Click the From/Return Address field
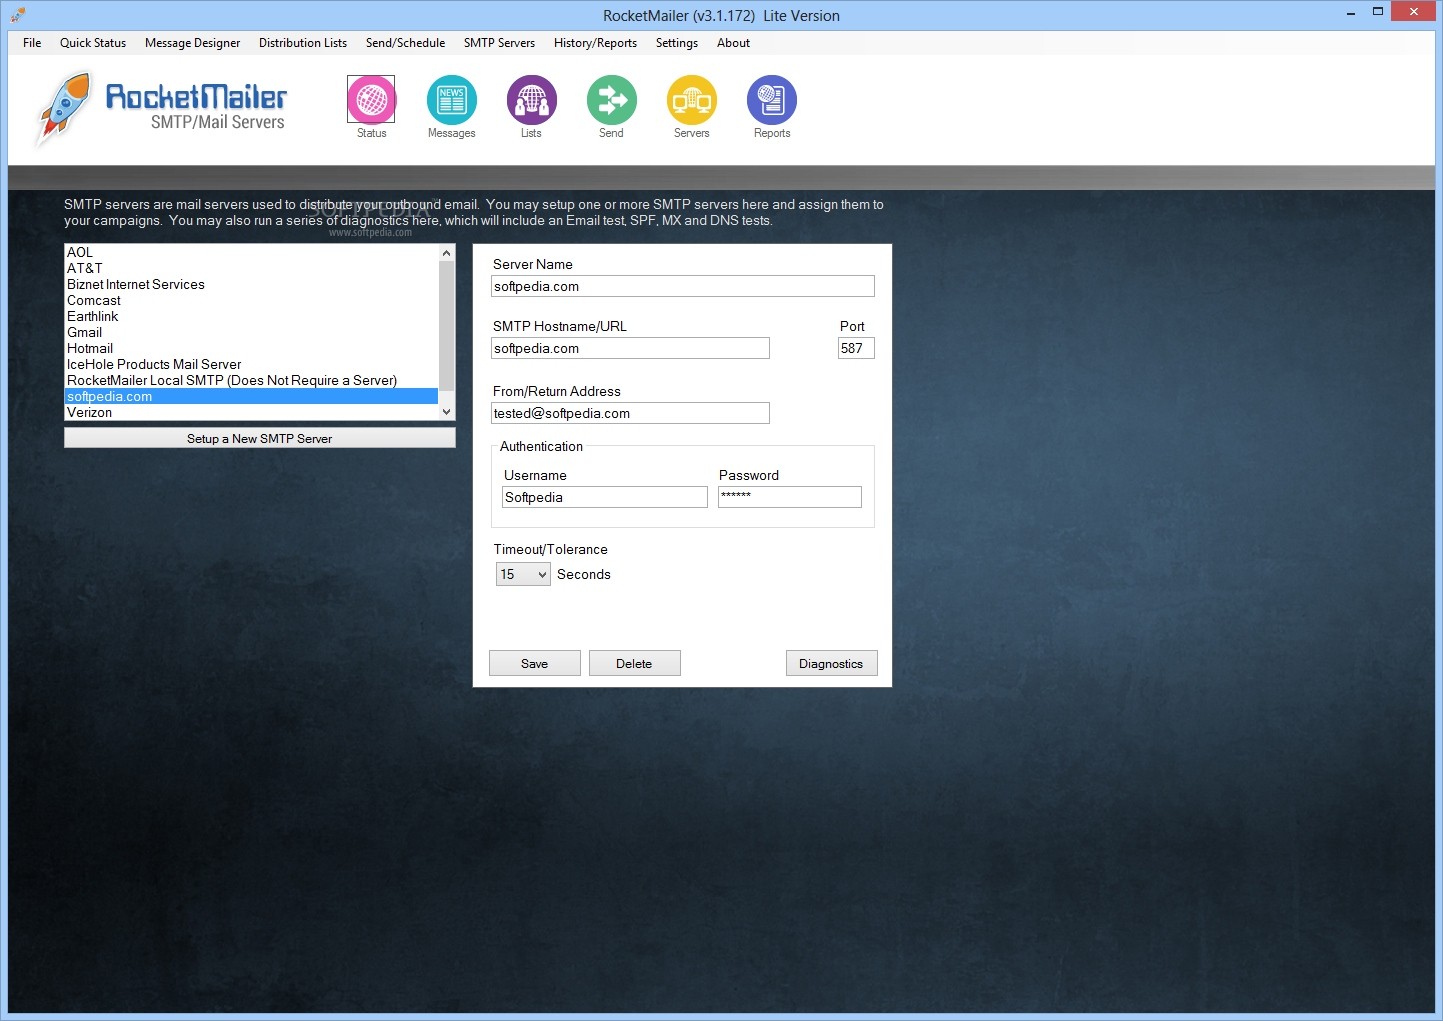This screenshot has width=1443, height=1021. click(630, 413)
